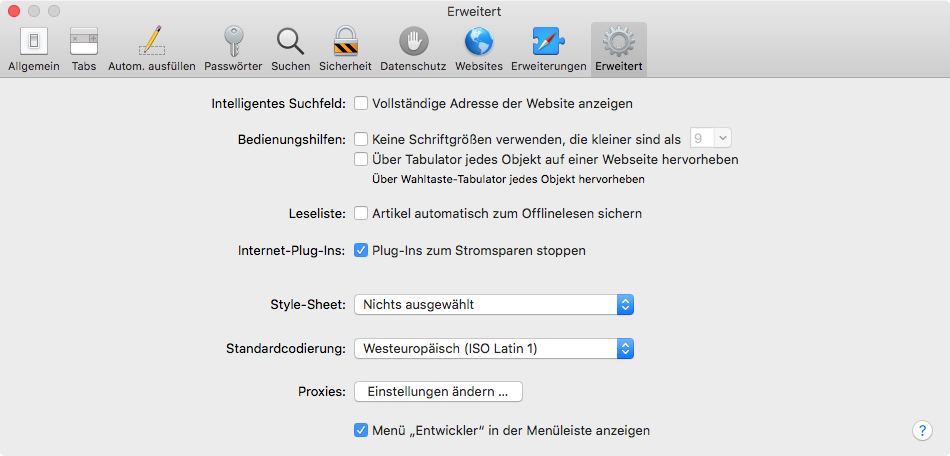Screen dimensions: 950x456
Task: Open the Erweiterungen puzzle icon
Action: point(549,50)
